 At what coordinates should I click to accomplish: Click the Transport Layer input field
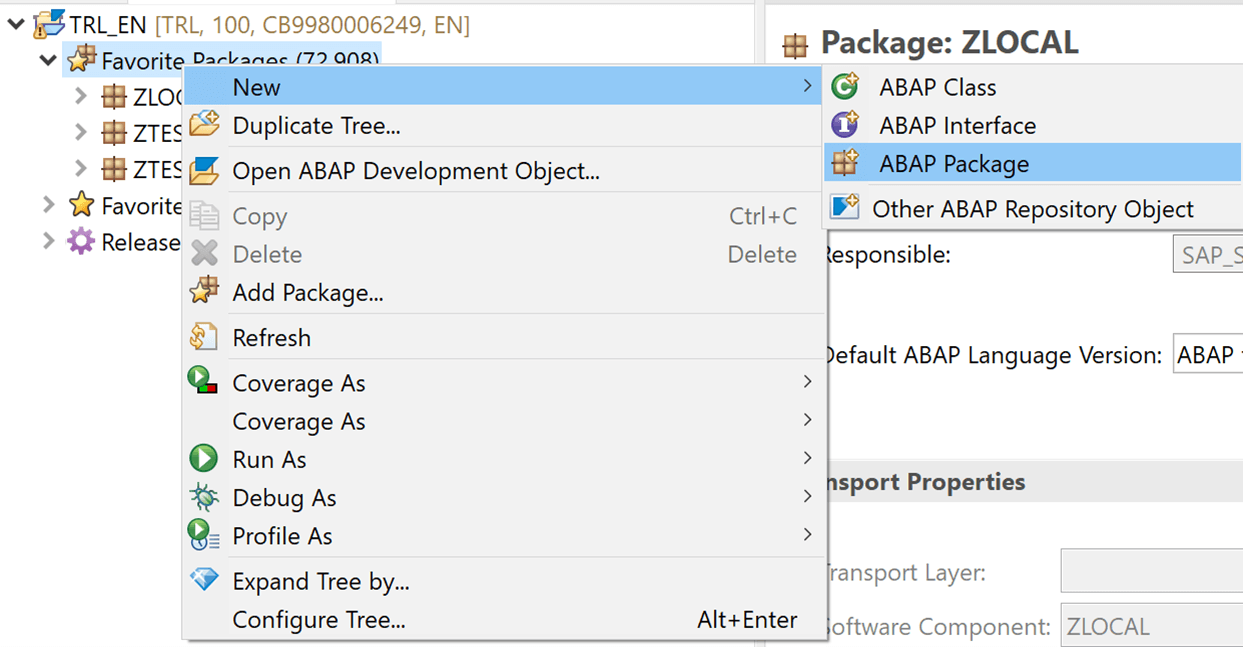(x=1150, y=573)
